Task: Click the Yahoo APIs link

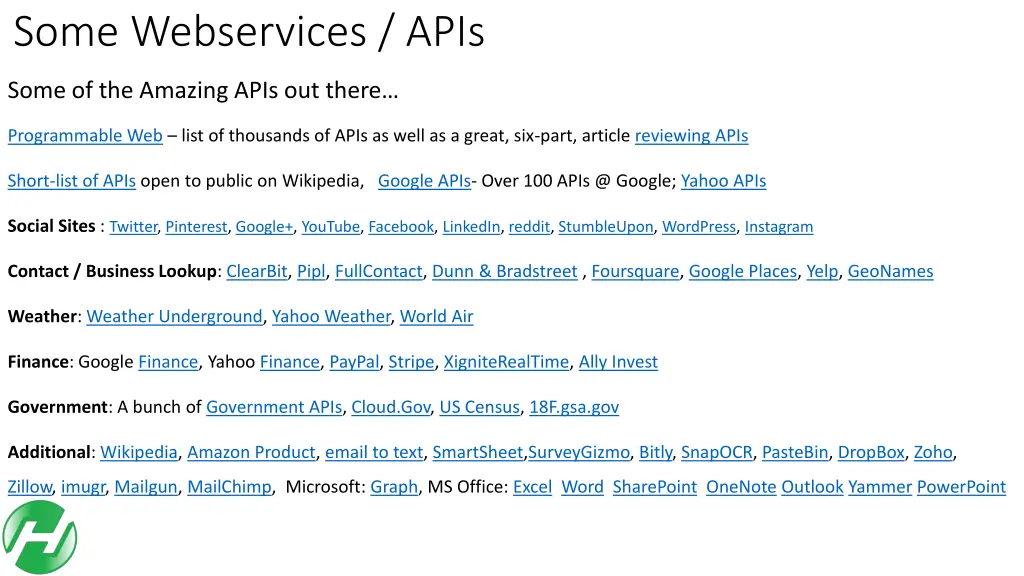Action: [723, 181]
